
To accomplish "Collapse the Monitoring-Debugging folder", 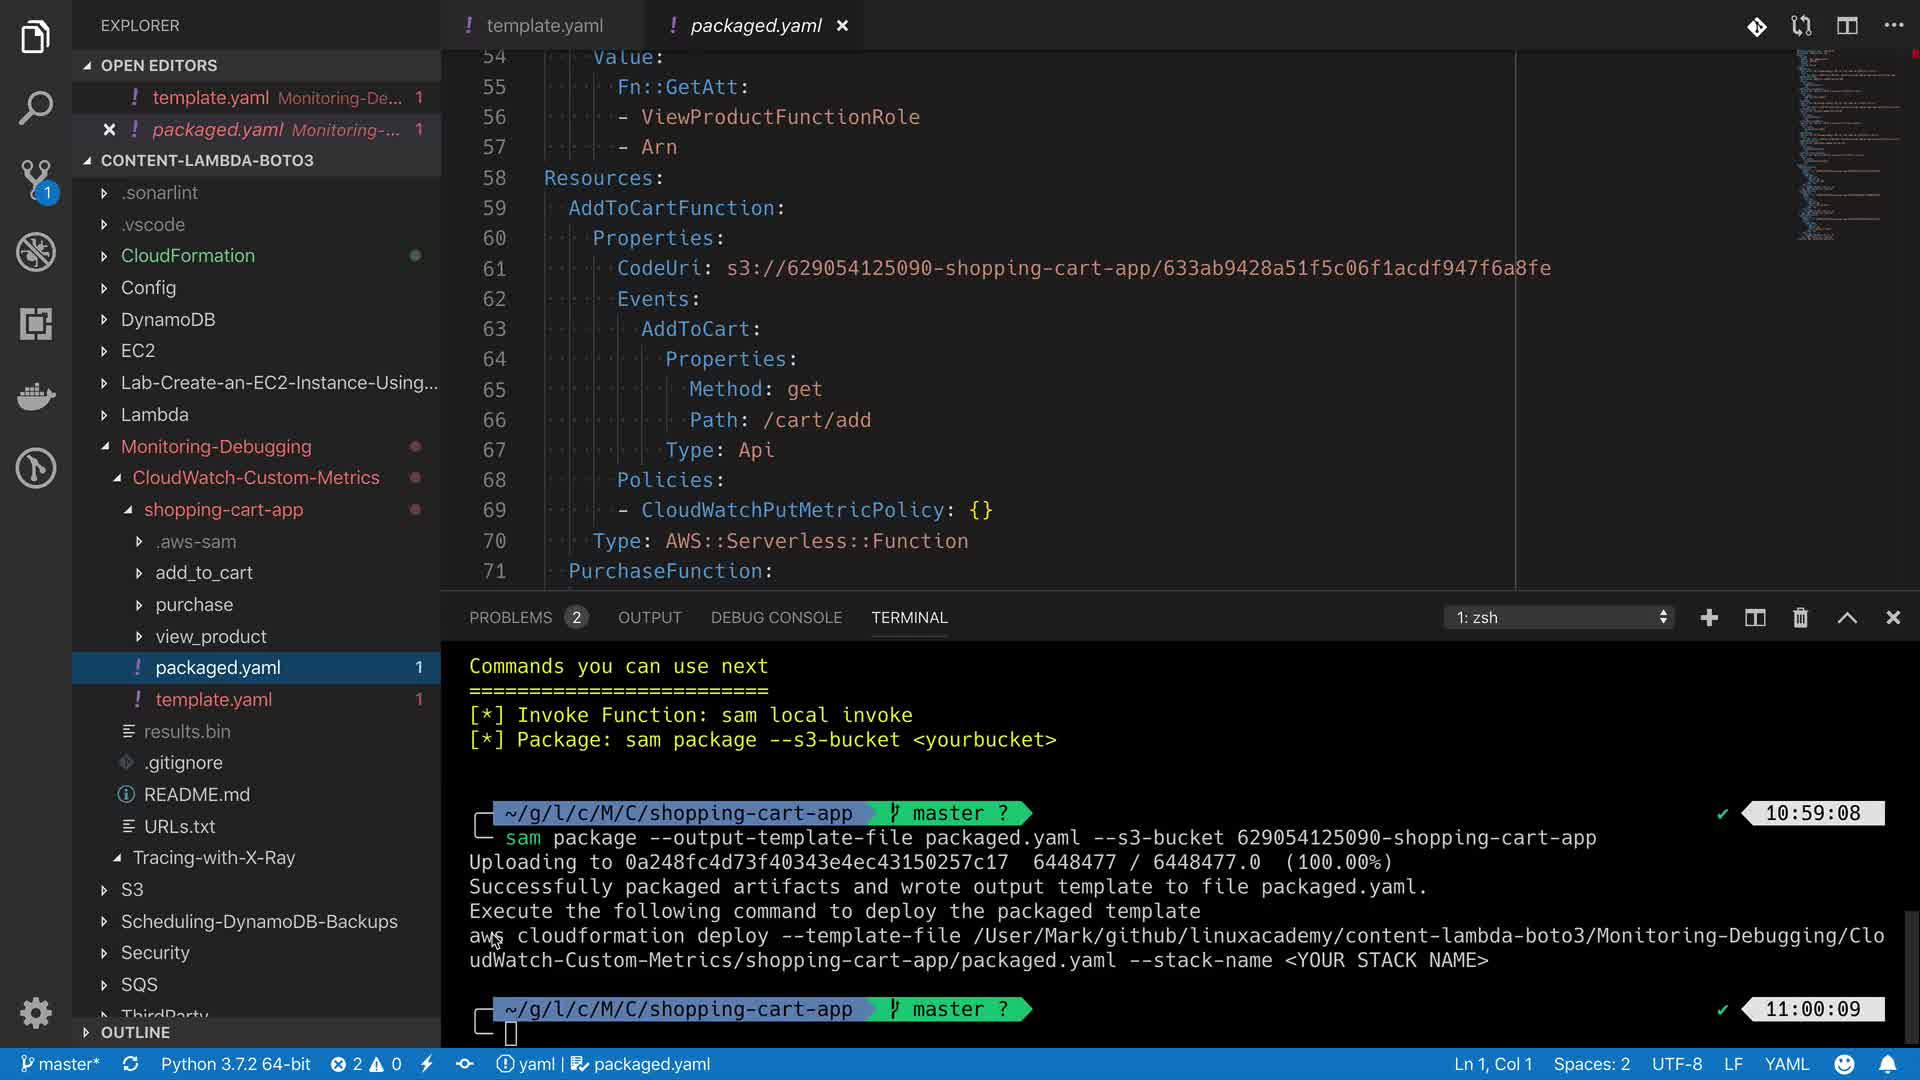I will (x=215, y=446).
